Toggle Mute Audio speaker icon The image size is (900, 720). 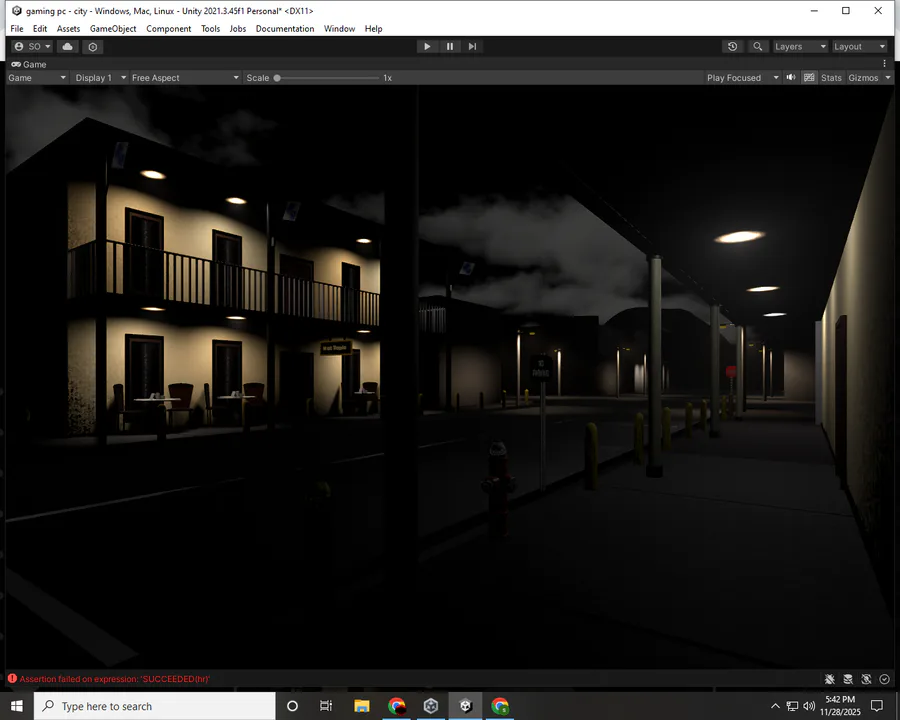point(791,78)
